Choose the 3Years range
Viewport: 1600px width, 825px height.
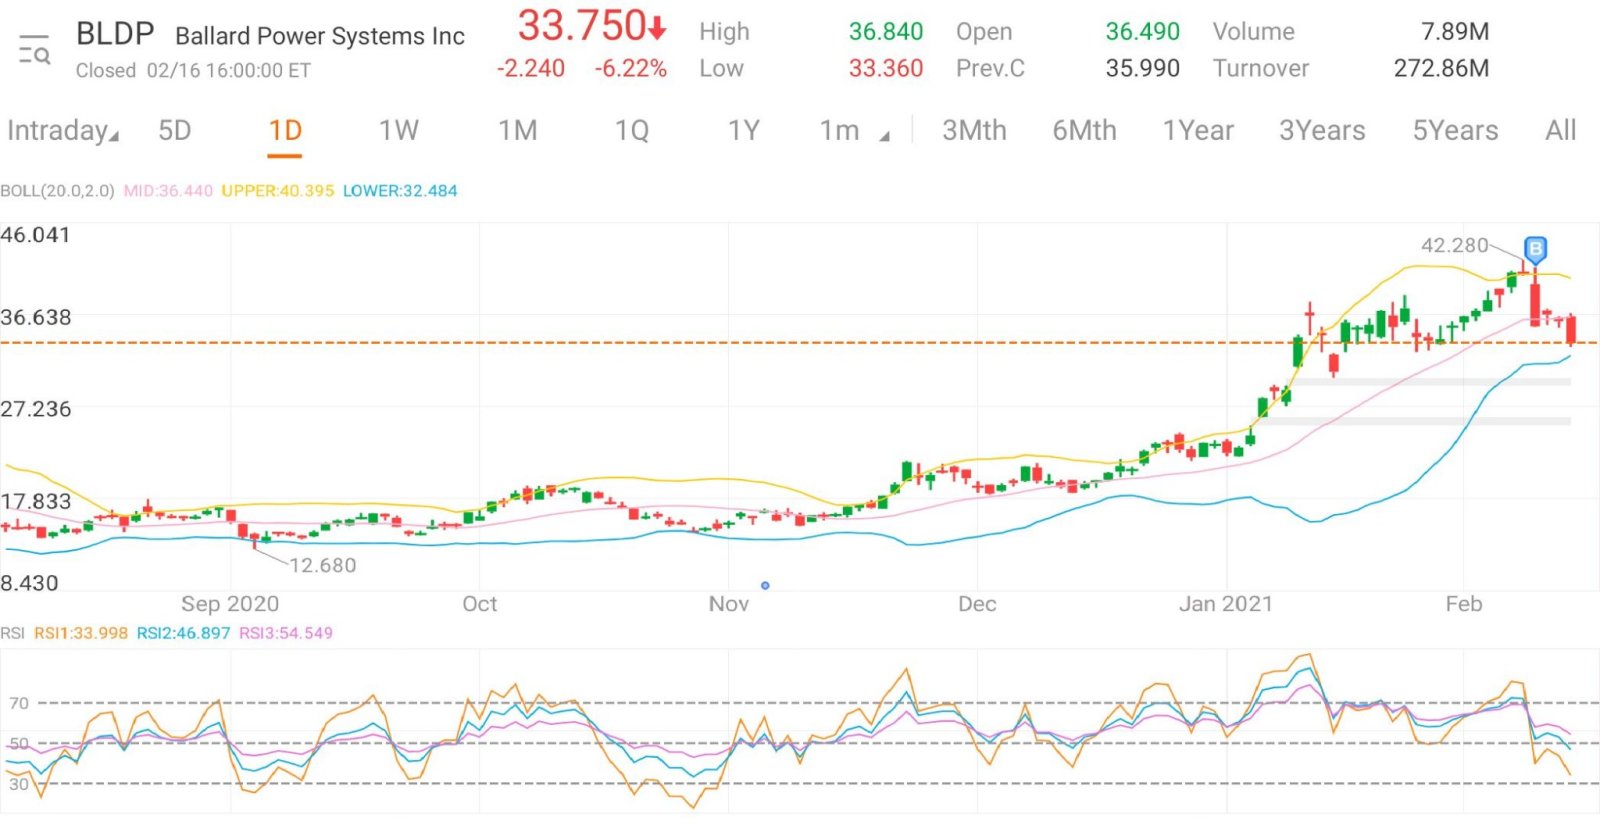pyautogui.click(x=1322, y=131)
